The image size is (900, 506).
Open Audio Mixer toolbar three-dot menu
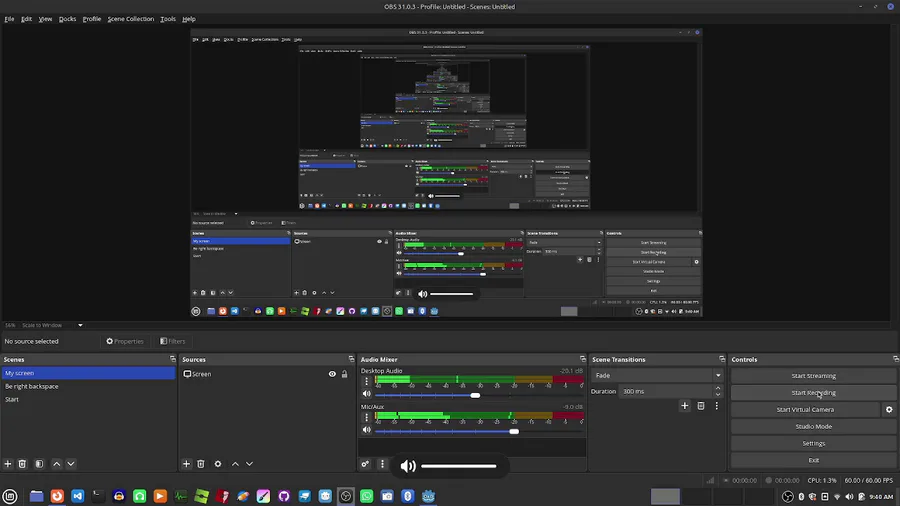(382, 464)
